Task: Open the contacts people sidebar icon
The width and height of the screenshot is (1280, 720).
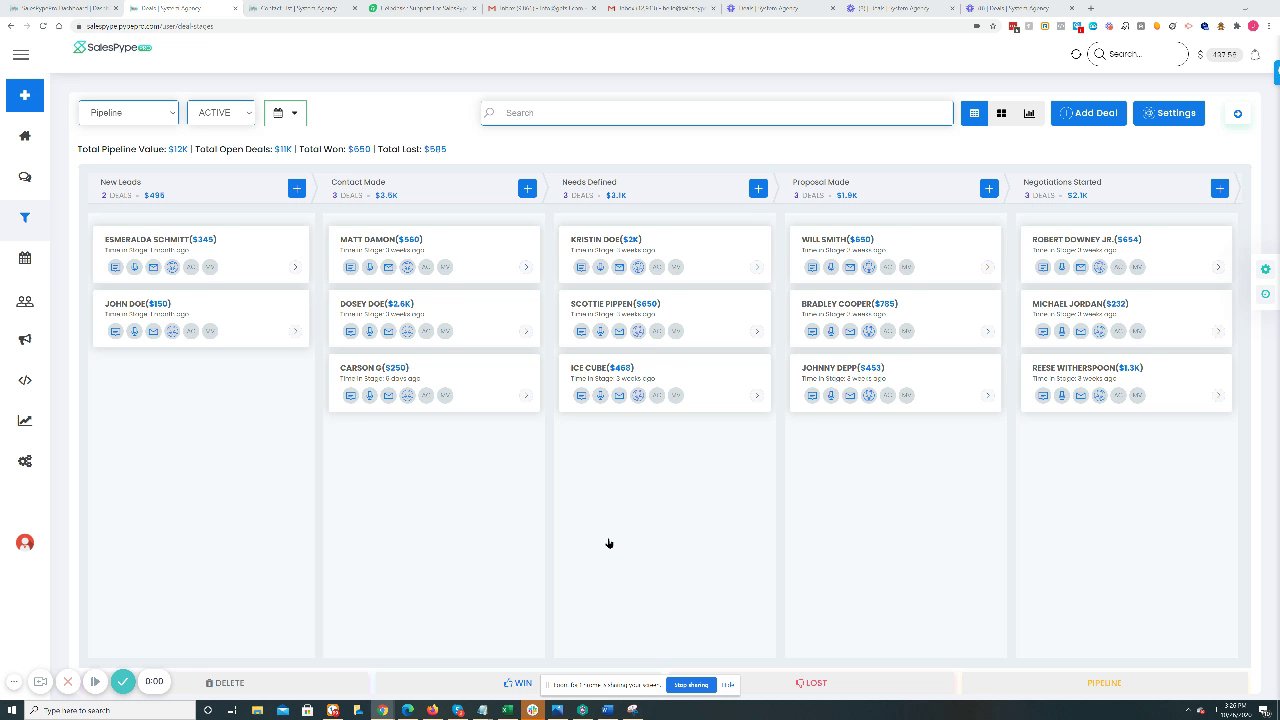Action: tap(25, 301)
